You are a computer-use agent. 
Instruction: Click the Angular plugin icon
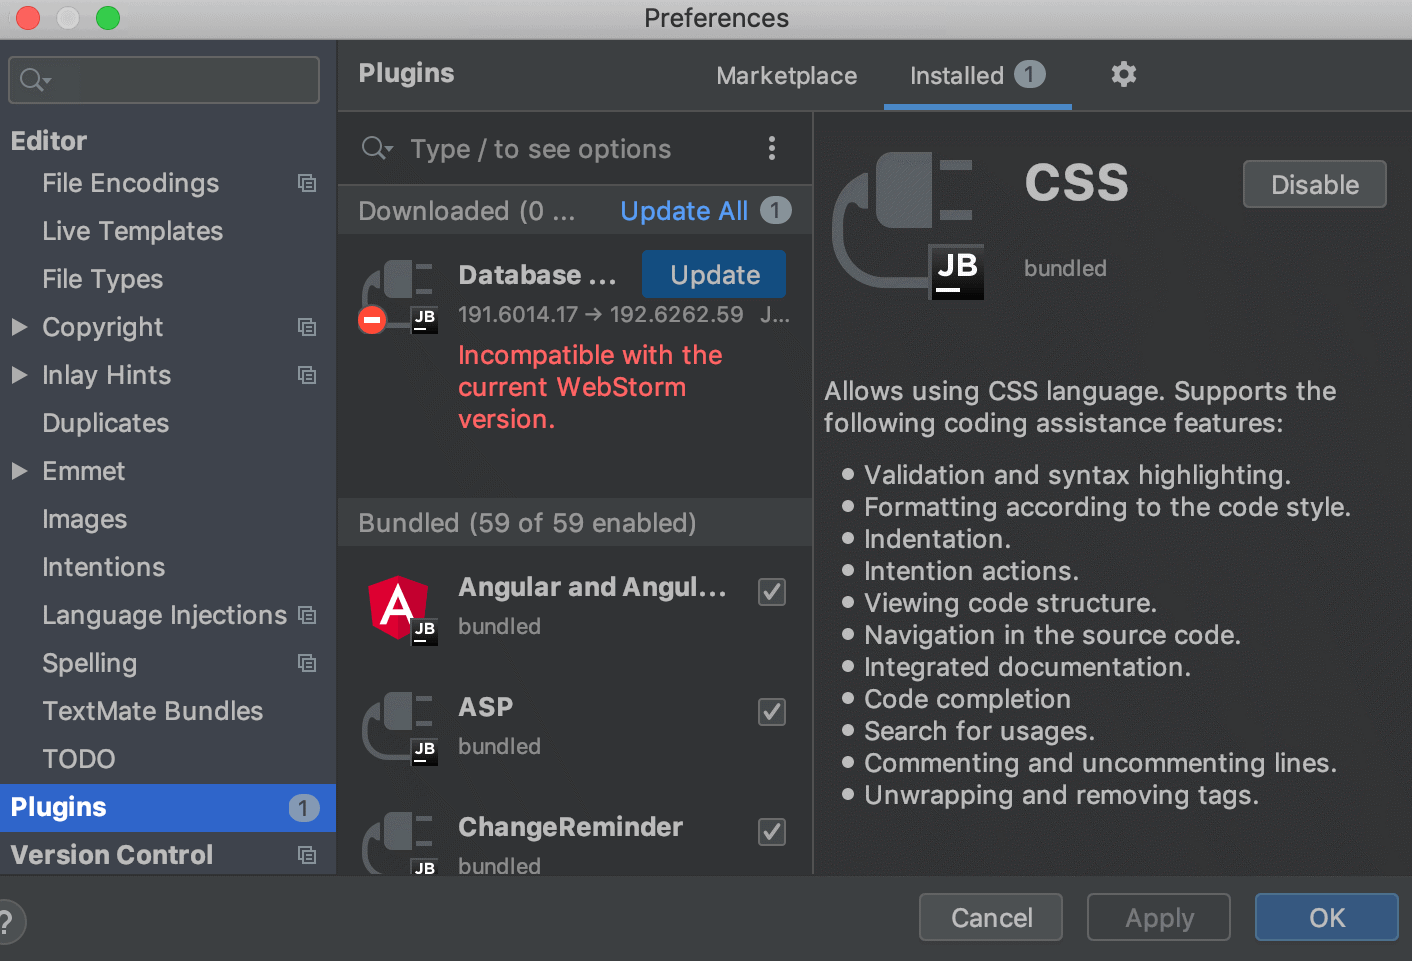398,605
